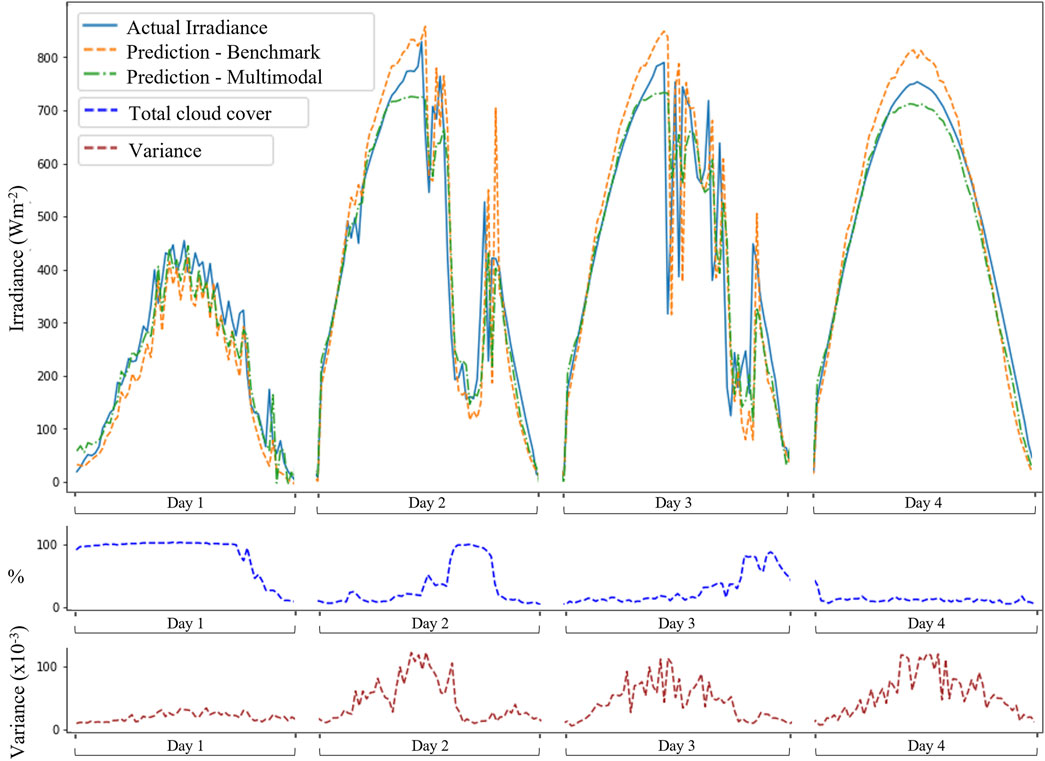Click "Day 1" under the variance chart
This screenshot has width=1045, height=761.
(185, 746)
